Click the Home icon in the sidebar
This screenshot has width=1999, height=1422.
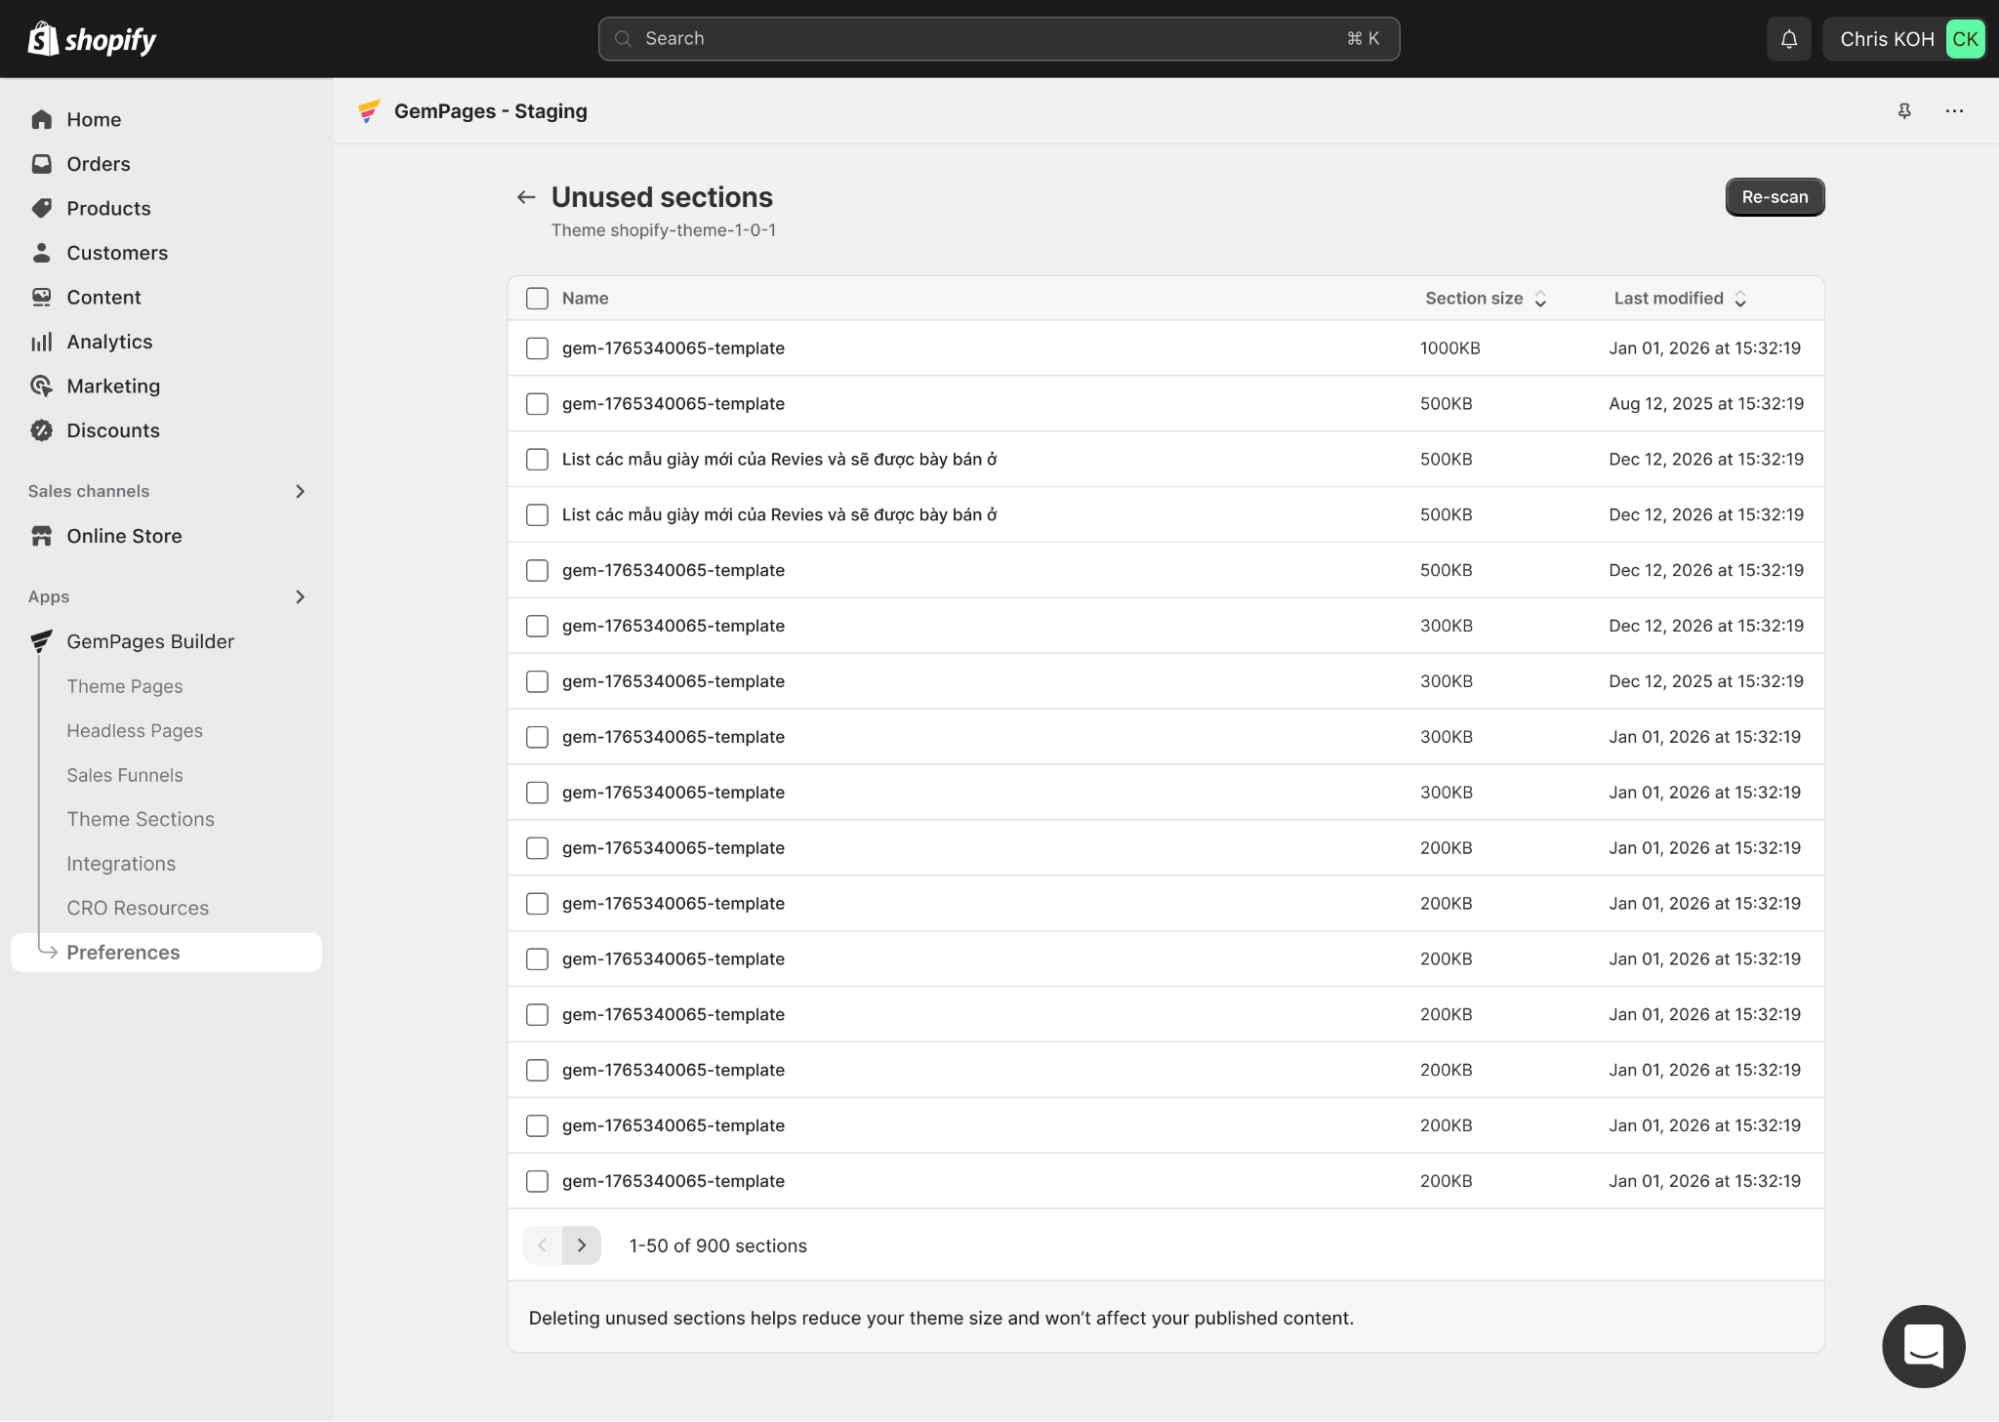click(41, 119)
